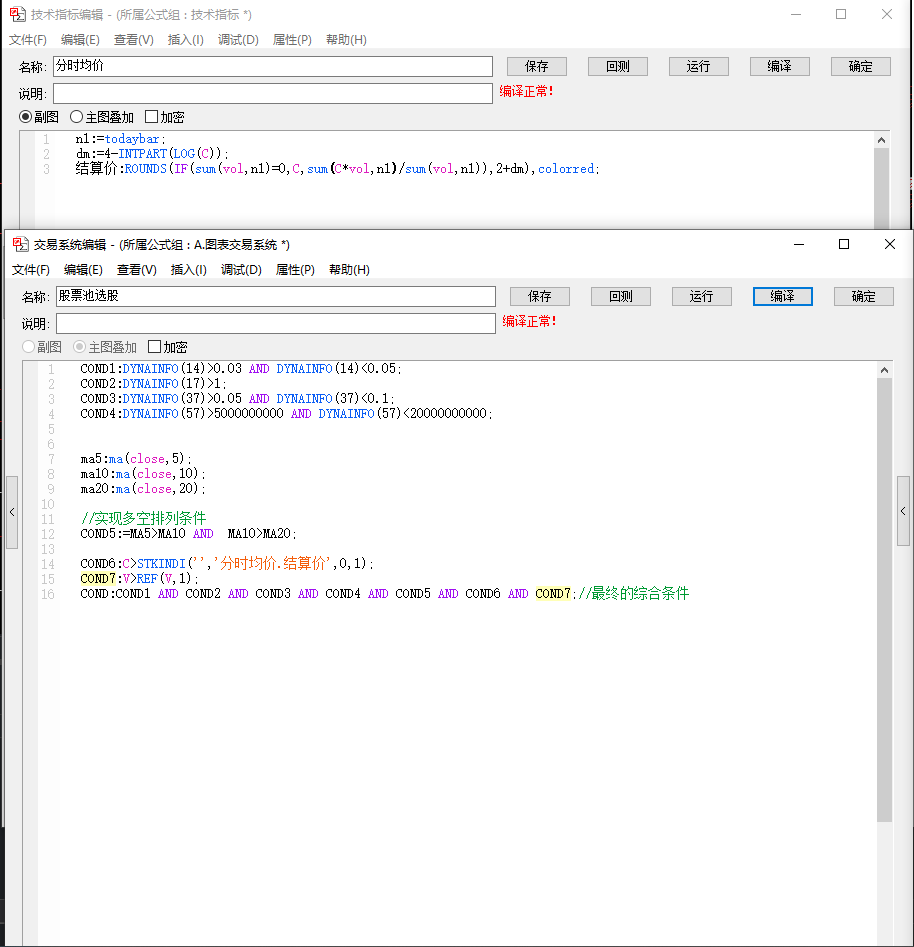Open 文件(F) menu in 交易系统编辑

click(x=31, y=270)
